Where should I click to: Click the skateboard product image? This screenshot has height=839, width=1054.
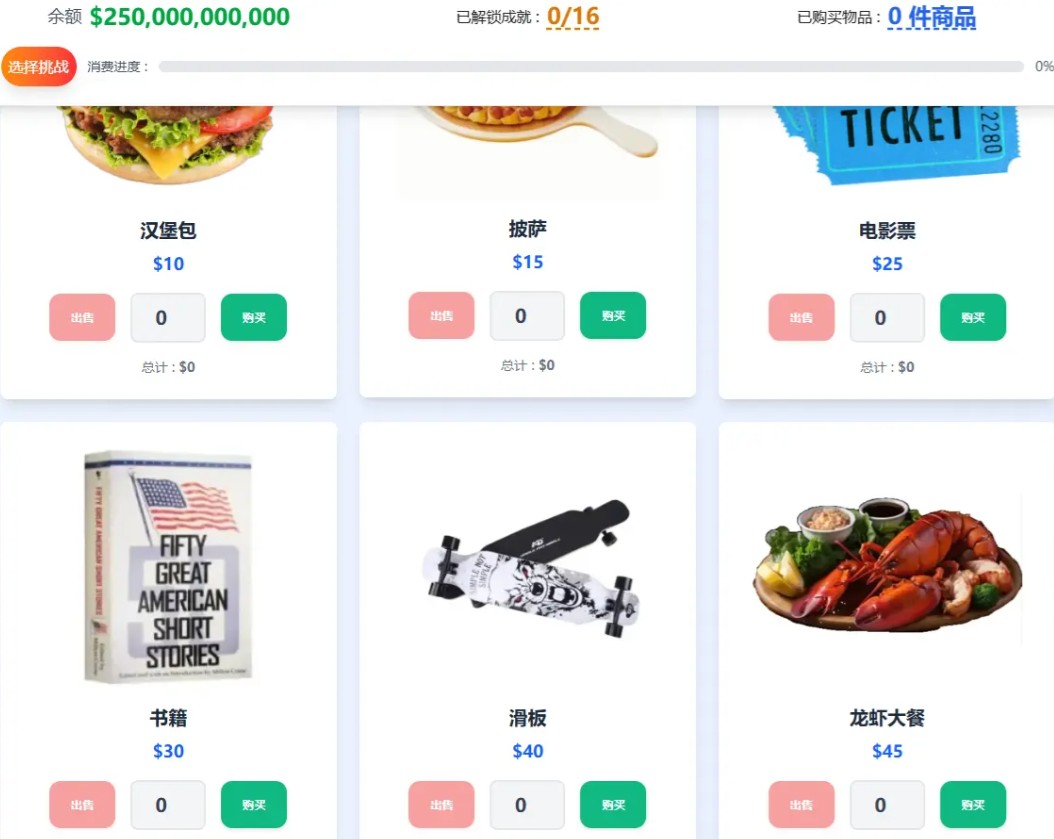point(530,568)
